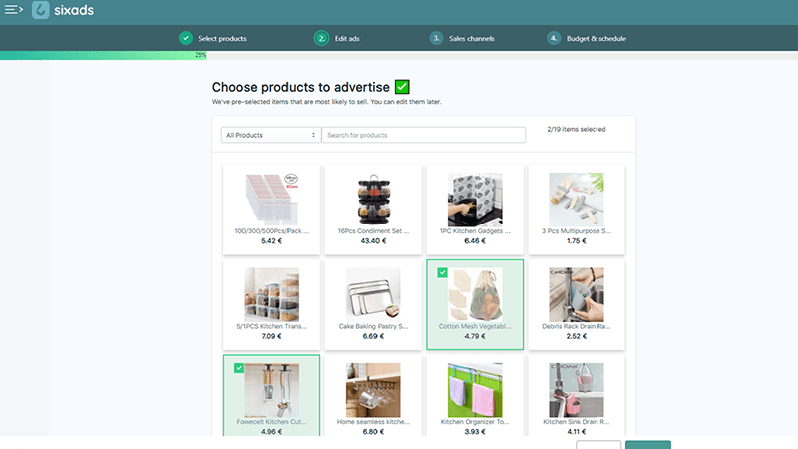Click the 2.52 € price text
Viewport: 798px width, 449px height.
point(577,336)
